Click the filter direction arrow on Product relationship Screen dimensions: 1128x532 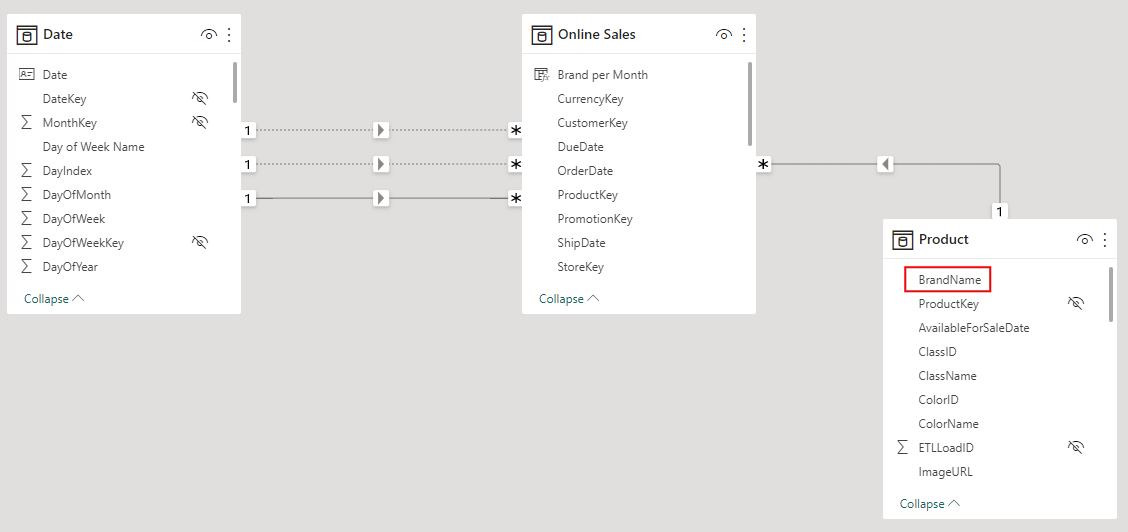pos(886,165)
